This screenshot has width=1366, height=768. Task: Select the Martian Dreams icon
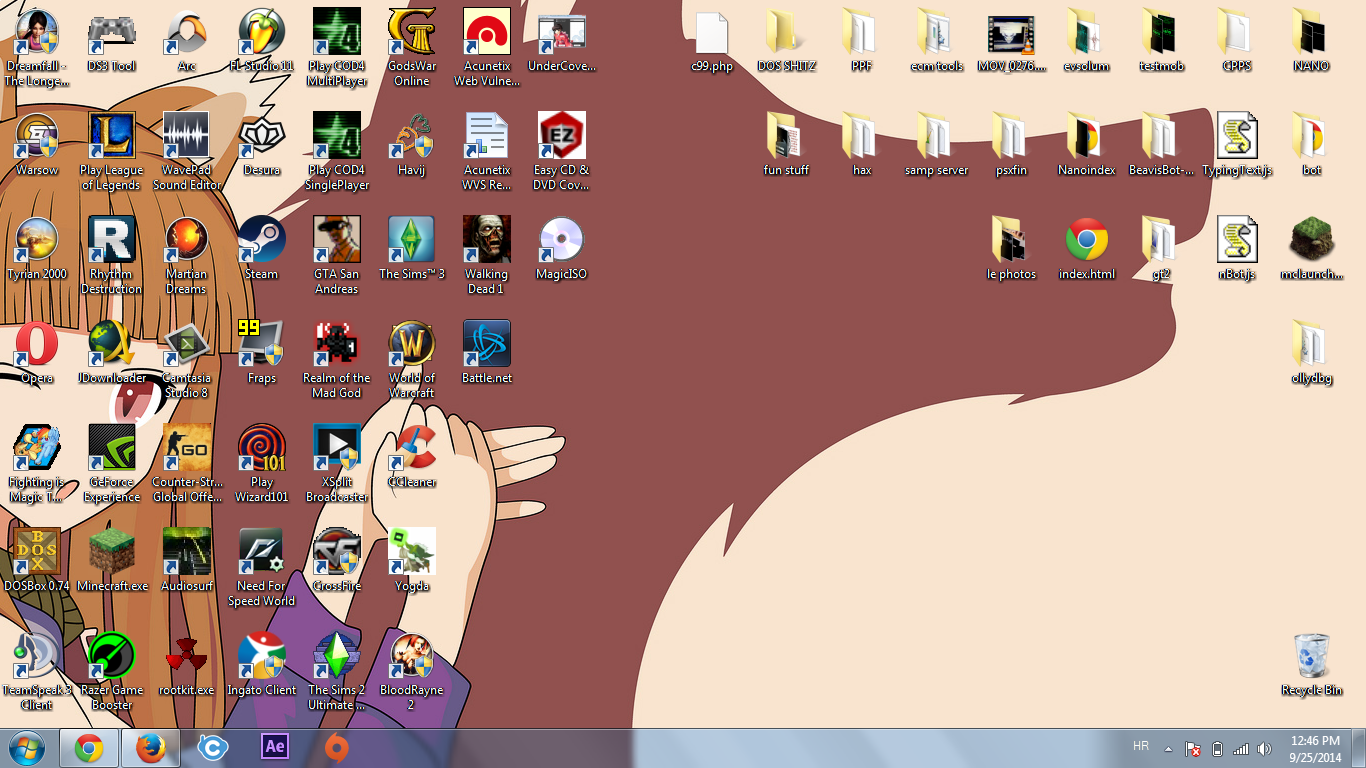tap(187, 256)
